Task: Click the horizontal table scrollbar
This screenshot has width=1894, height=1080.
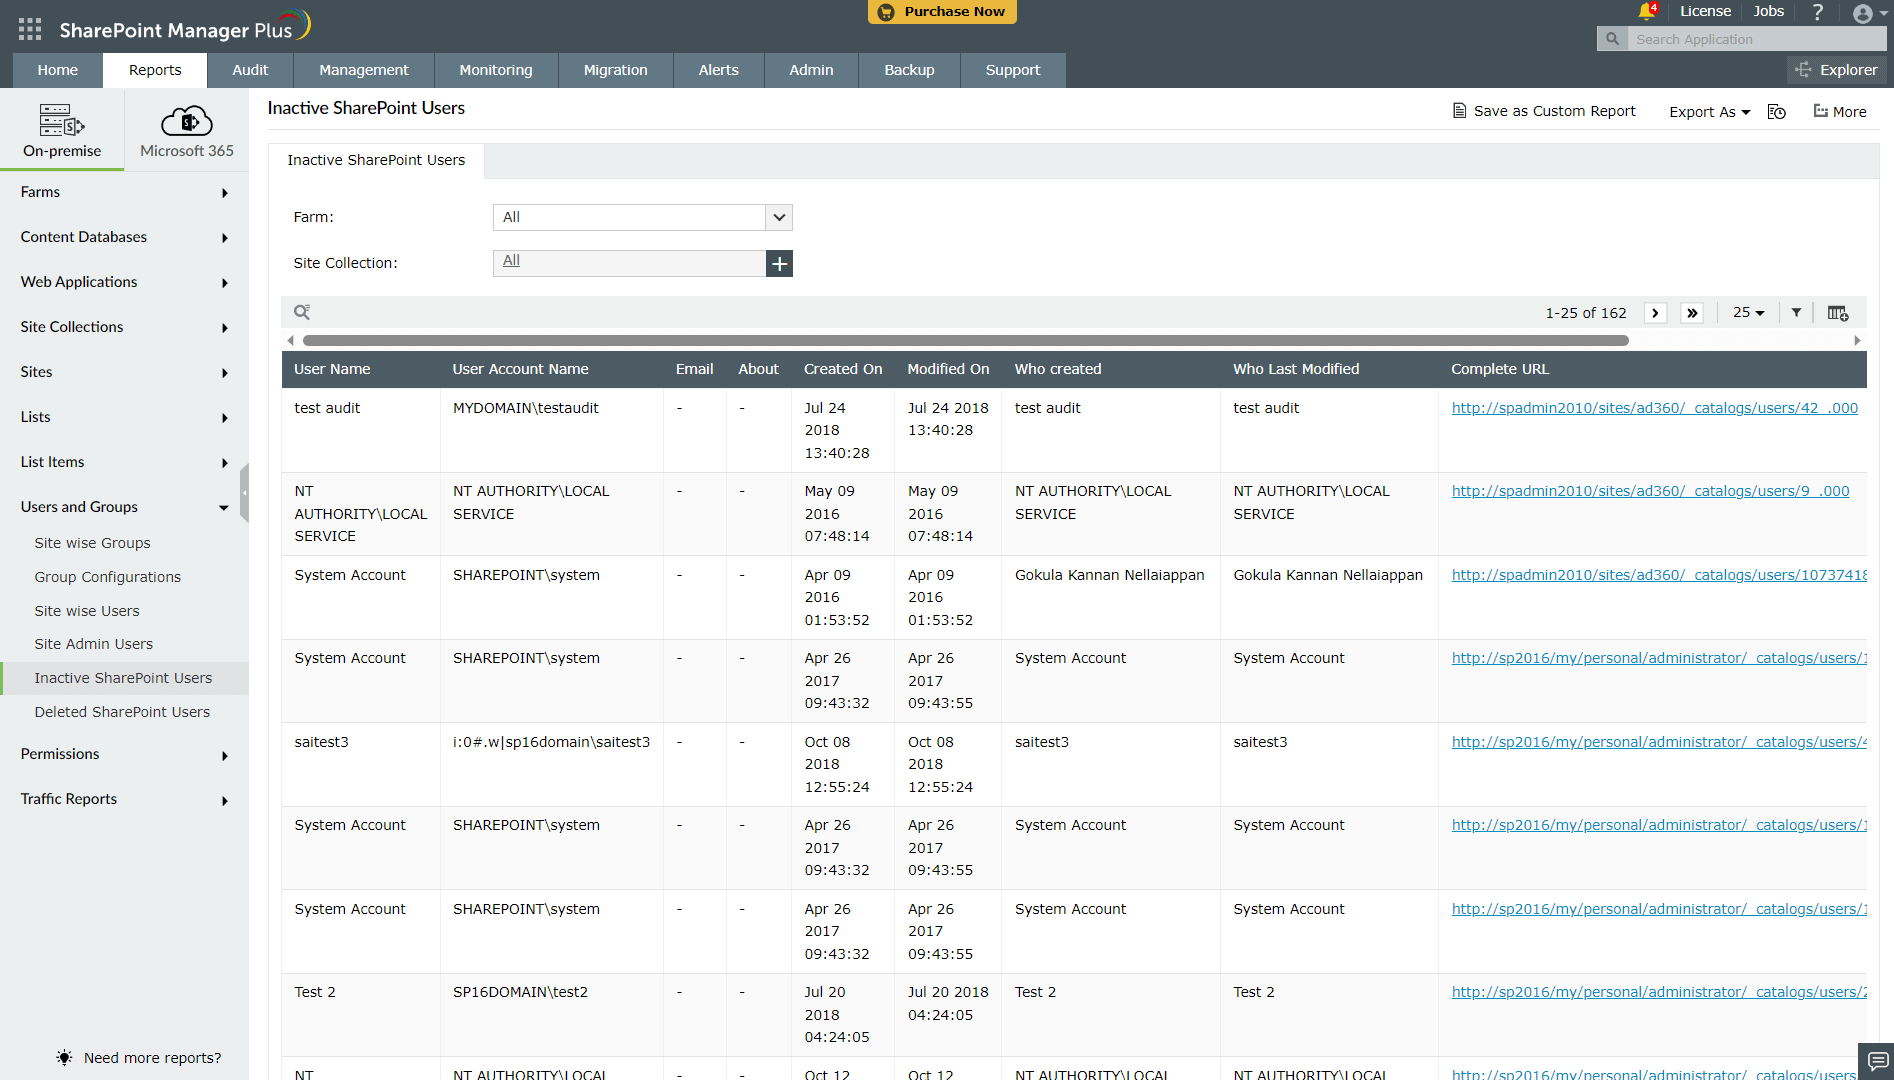Action: pyautogui.click(x=966, y=340)
